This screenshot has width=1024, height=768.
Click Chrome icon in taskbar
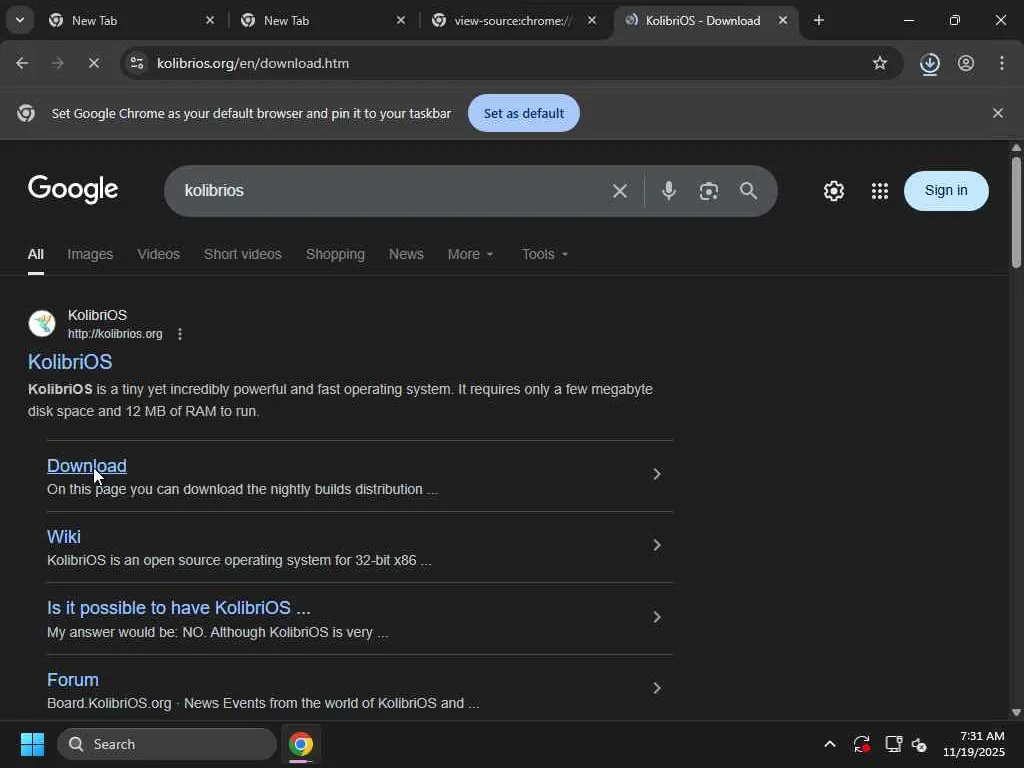tap(300, 744)
